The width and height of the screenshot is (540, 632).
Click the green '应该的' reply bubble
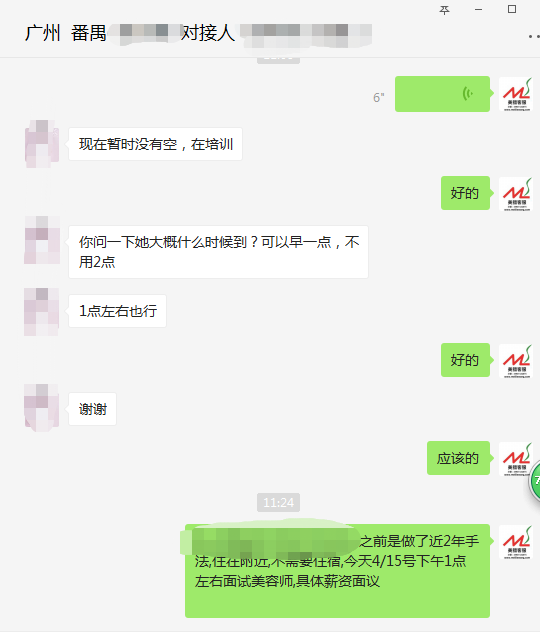tap(458, 458)
